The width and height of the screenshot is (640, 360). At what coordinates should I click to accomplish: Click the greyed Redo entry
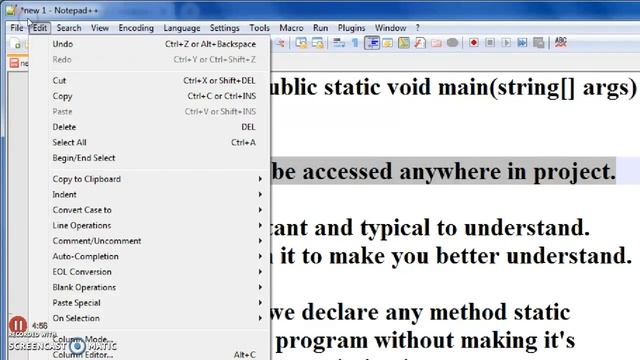[149, 60]
